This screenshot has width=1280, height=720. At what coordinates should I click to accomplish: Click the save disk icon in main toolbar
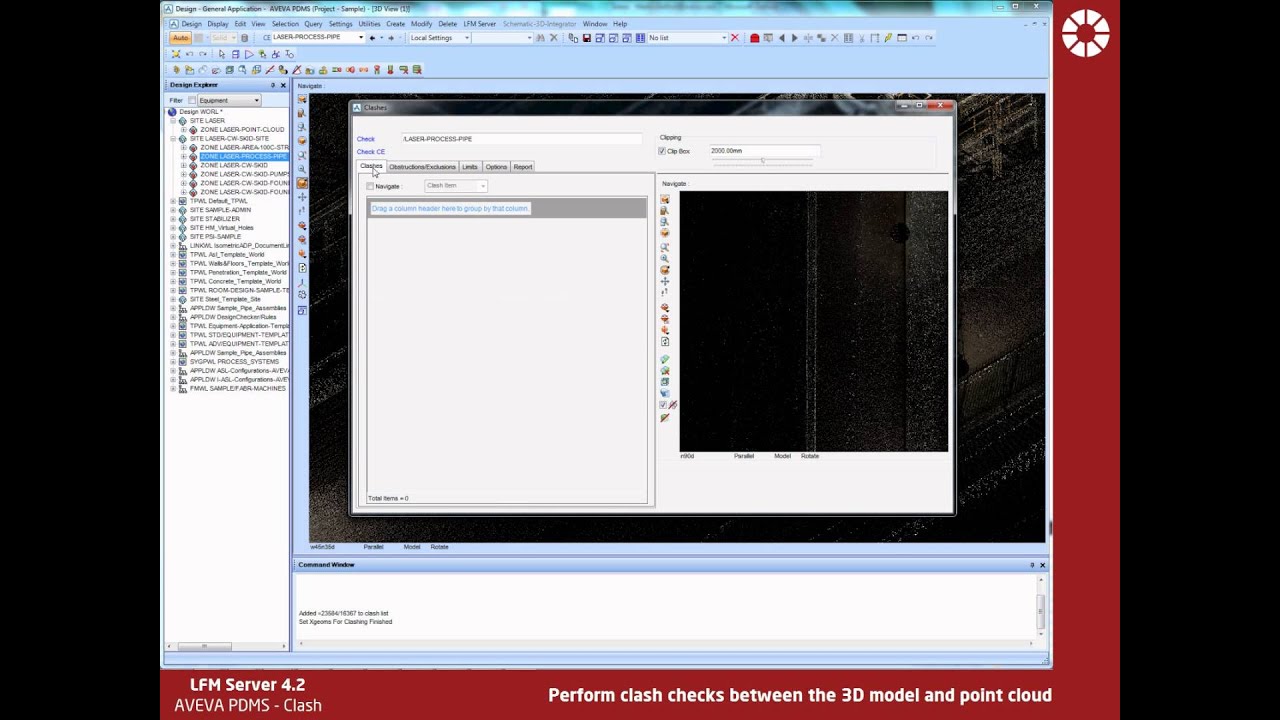pos(587,38)
